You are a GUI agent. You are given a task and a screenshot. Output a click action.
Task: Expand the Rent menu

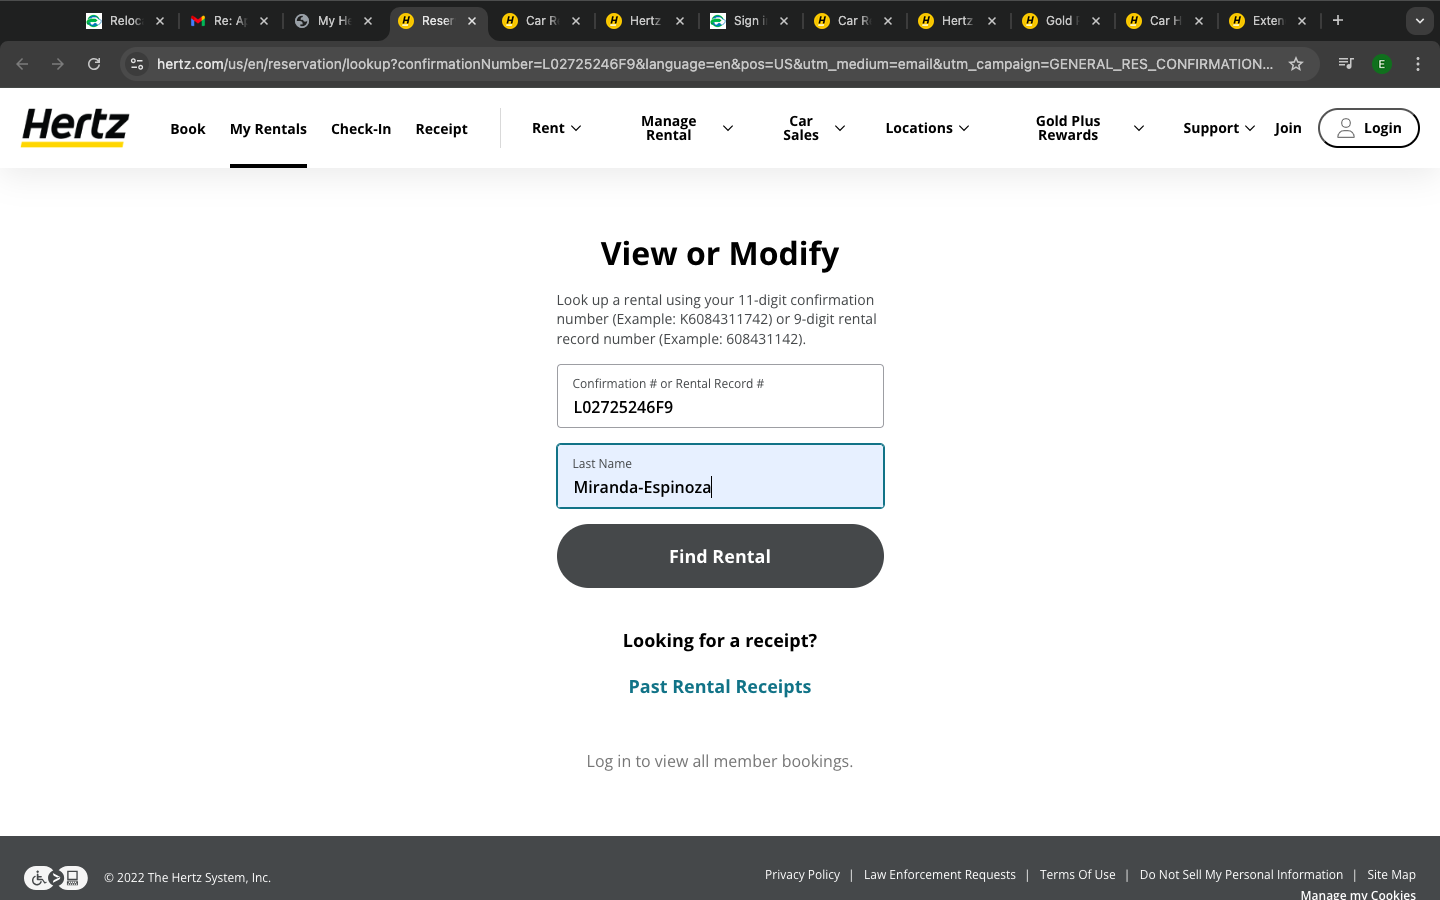pyautogui.click(x=557, y=128)
